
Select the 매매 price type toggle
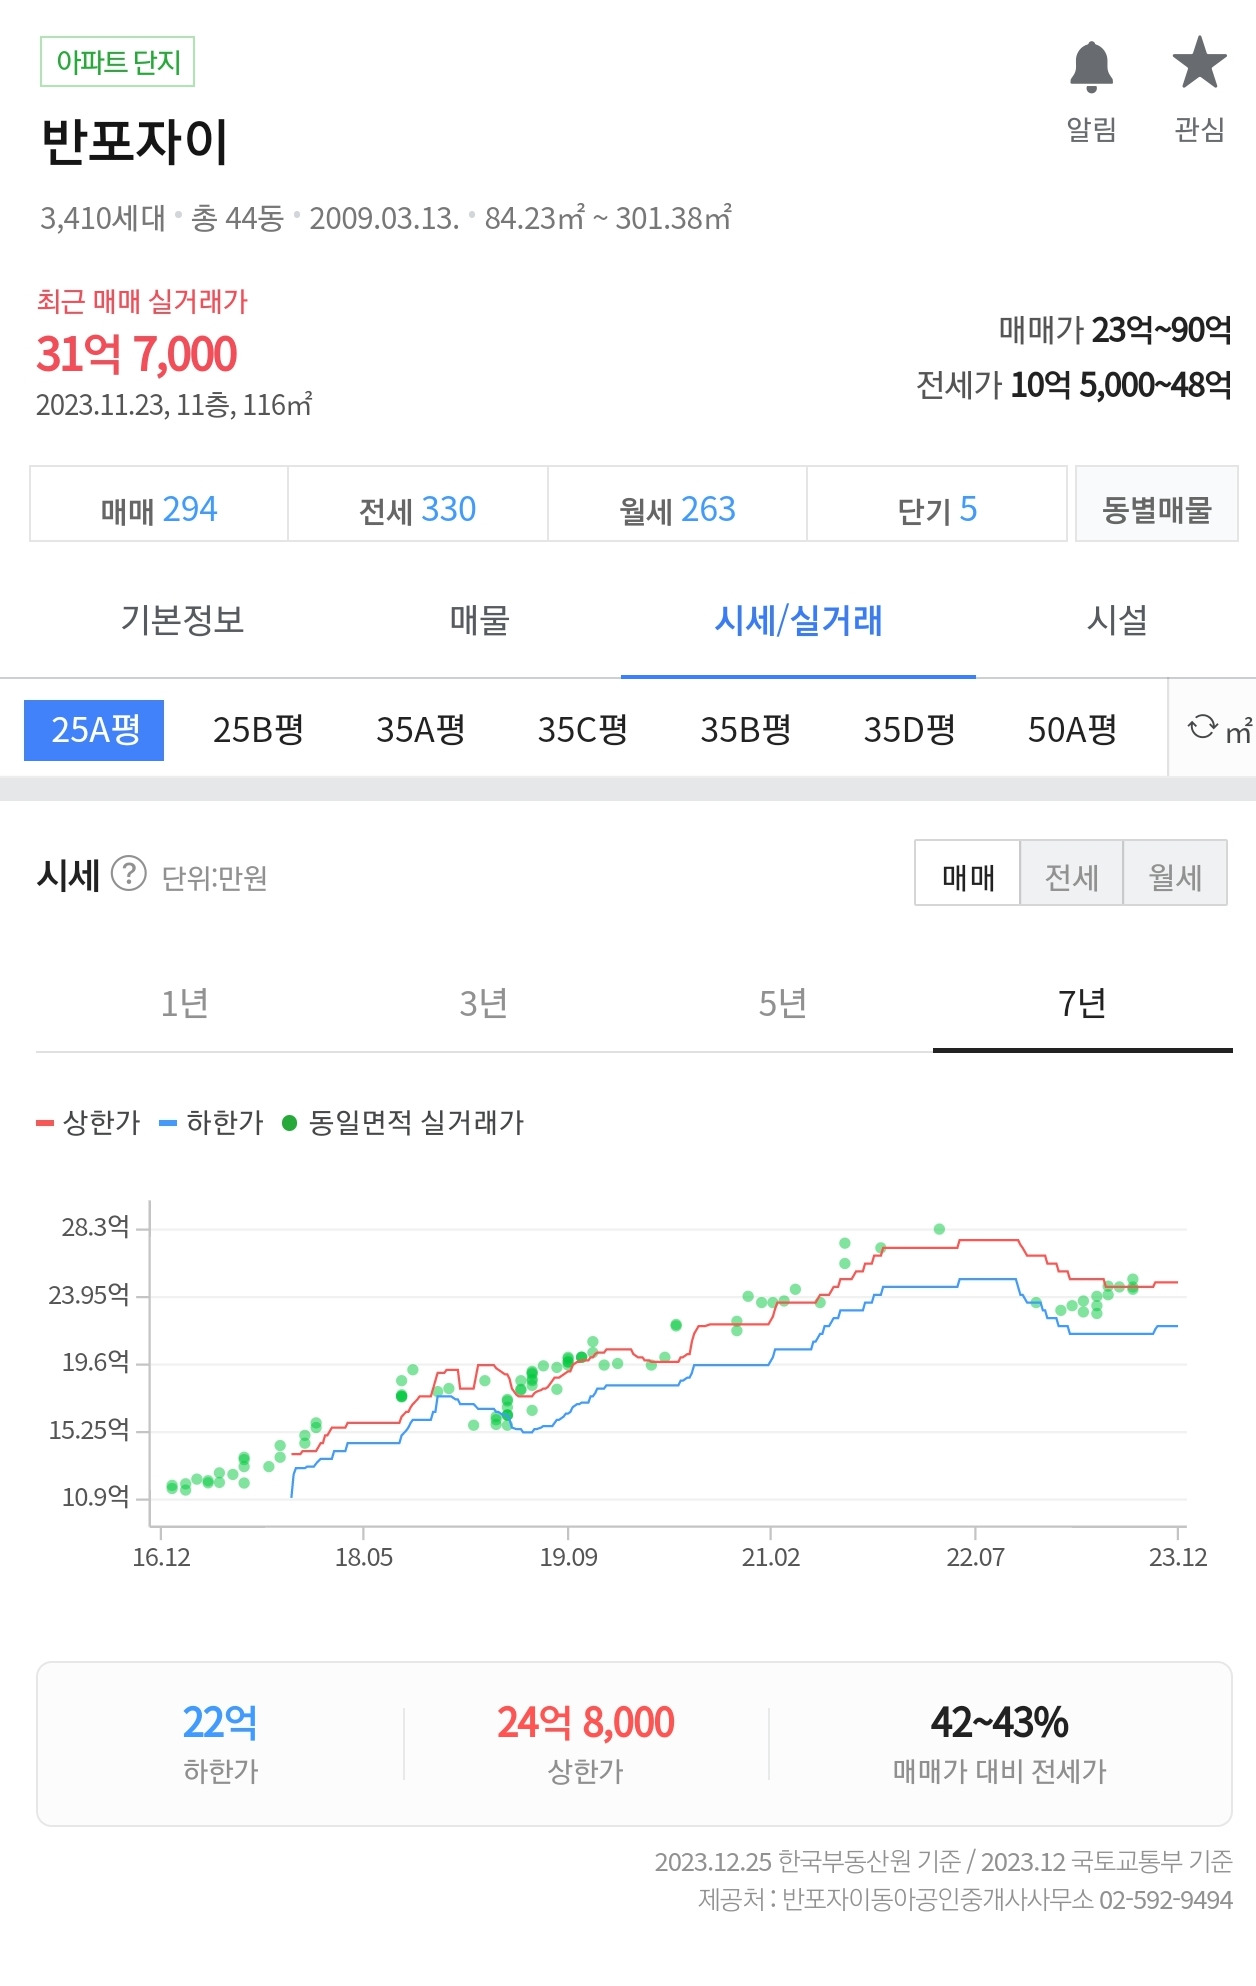968,873
